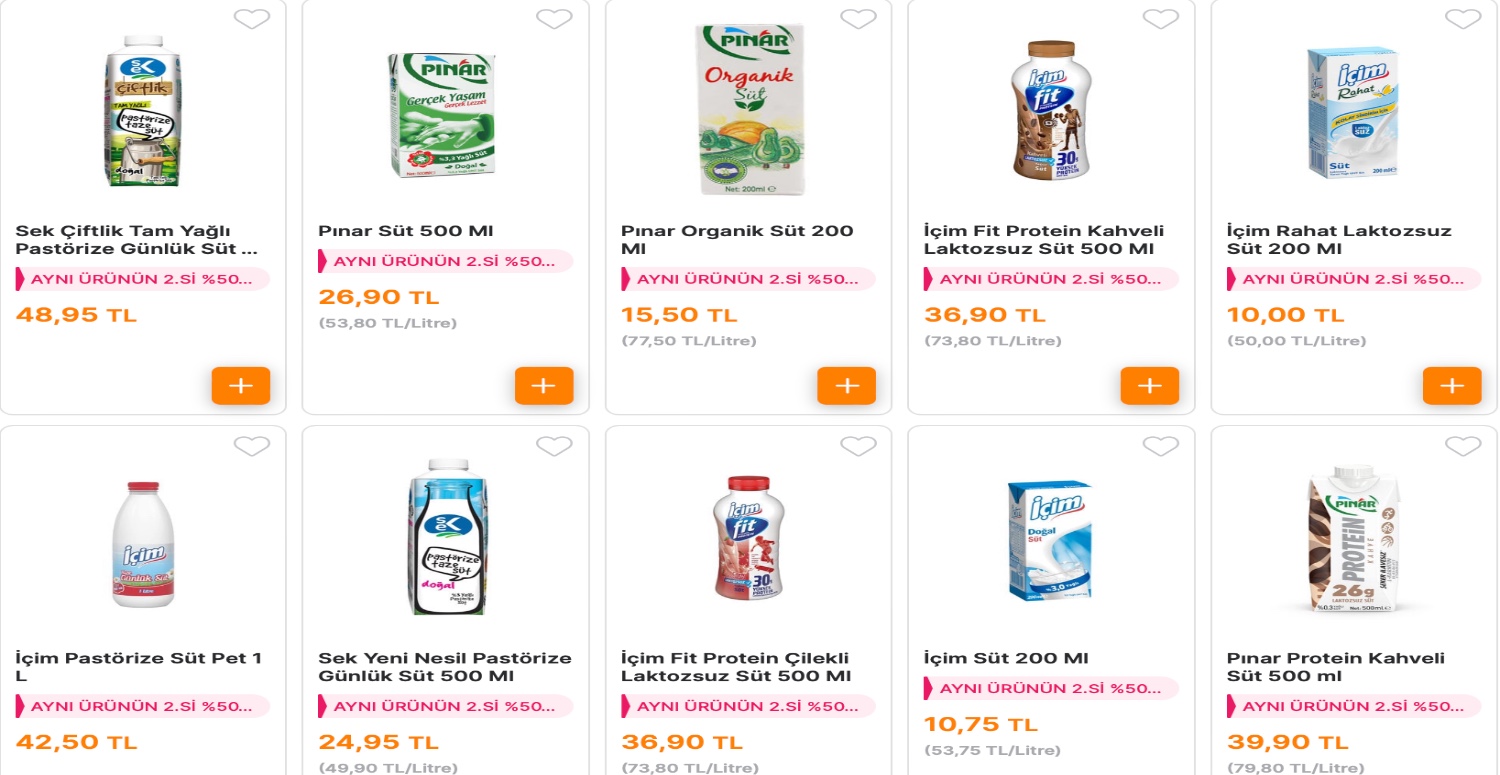Add İçim Rahat Laktozsuz Süt to cart
1500x775 pixels.
click(x=1452, y=385)
